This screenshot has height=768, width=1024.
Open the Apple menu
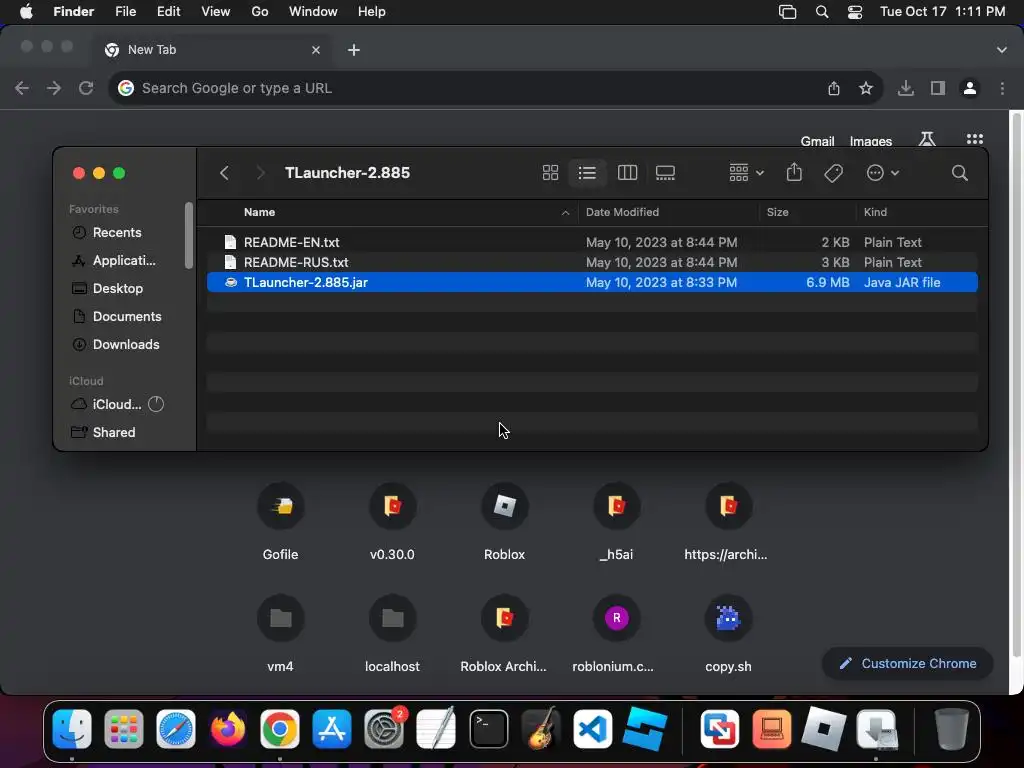pyautogui.click(x=26, y=12)
